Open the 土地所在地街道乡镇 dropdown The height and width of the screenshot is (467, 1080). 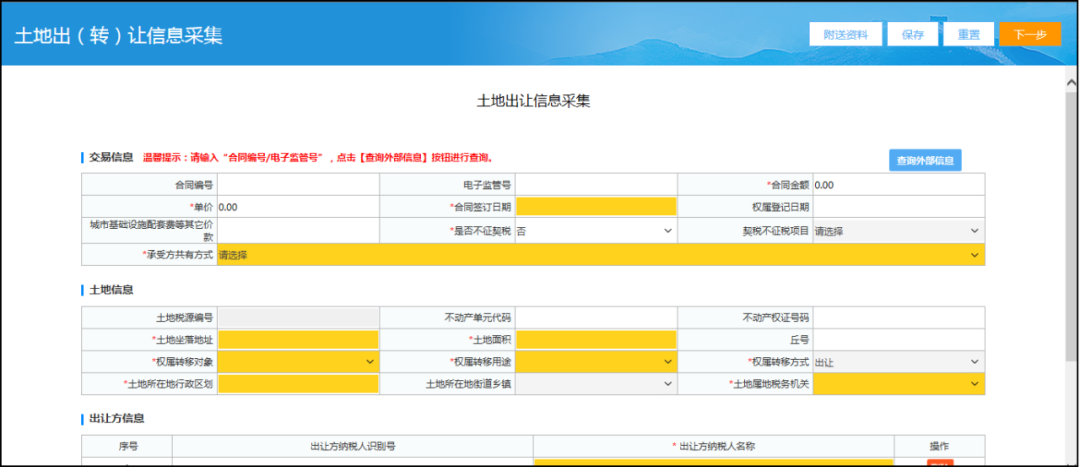[x=596, y=383]
